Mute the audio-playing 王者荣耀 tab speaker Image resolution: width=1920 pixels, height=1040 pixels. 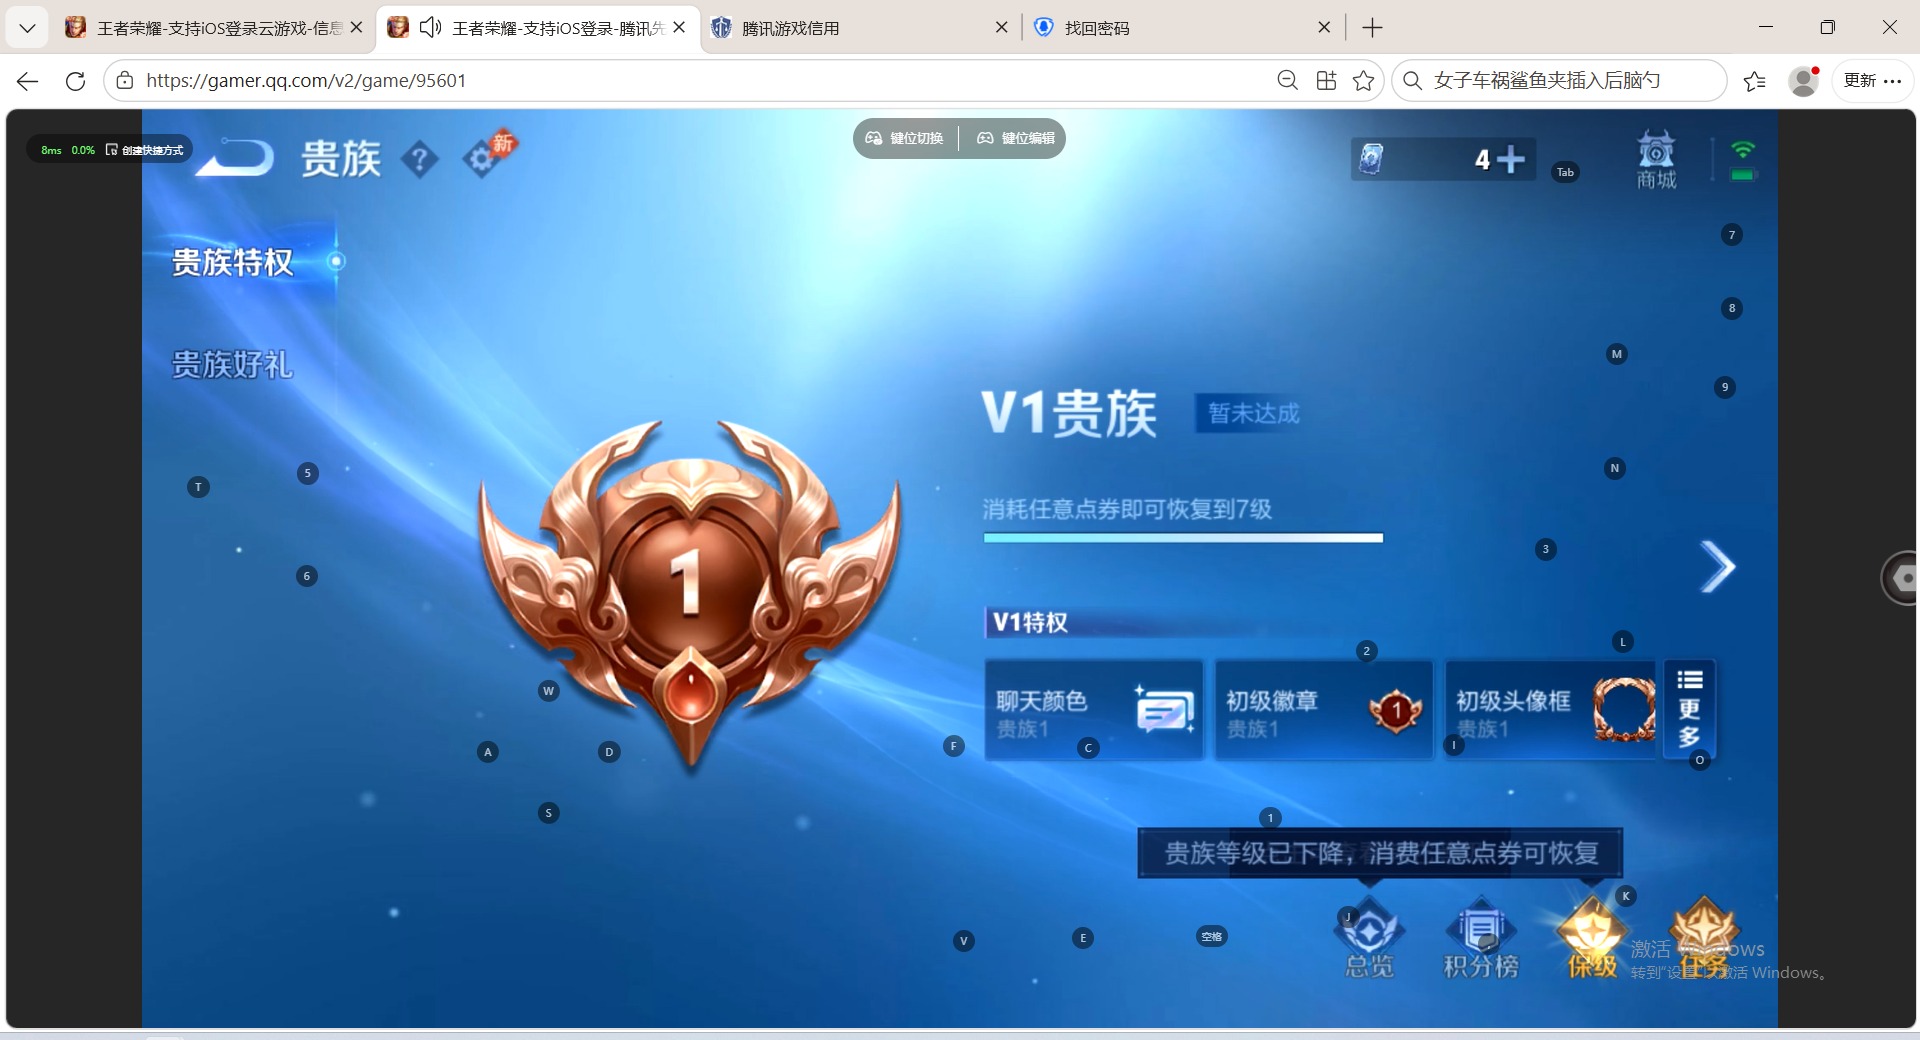pos(431,28)
